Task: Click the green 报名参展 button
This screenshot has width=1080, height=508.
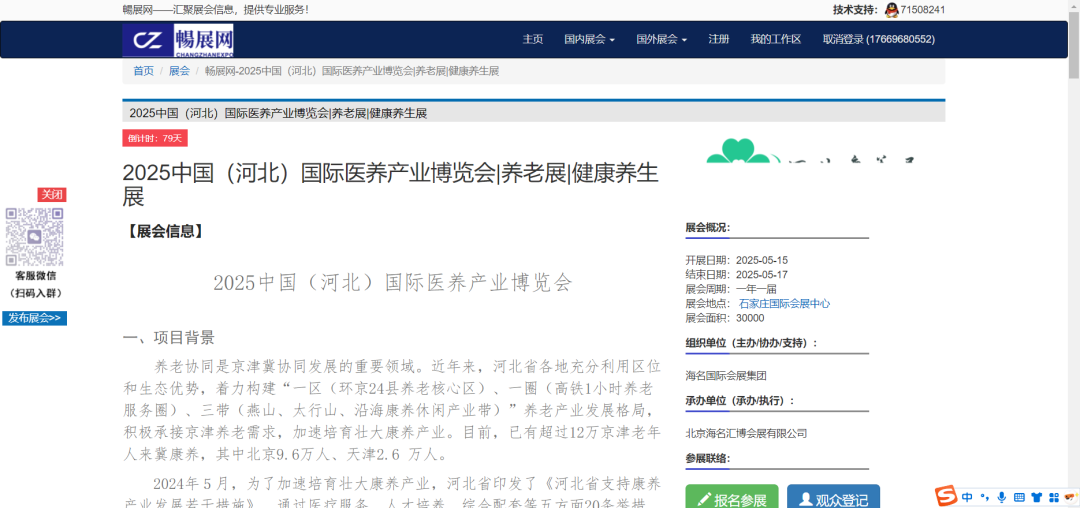Action: tap(731, 499)
